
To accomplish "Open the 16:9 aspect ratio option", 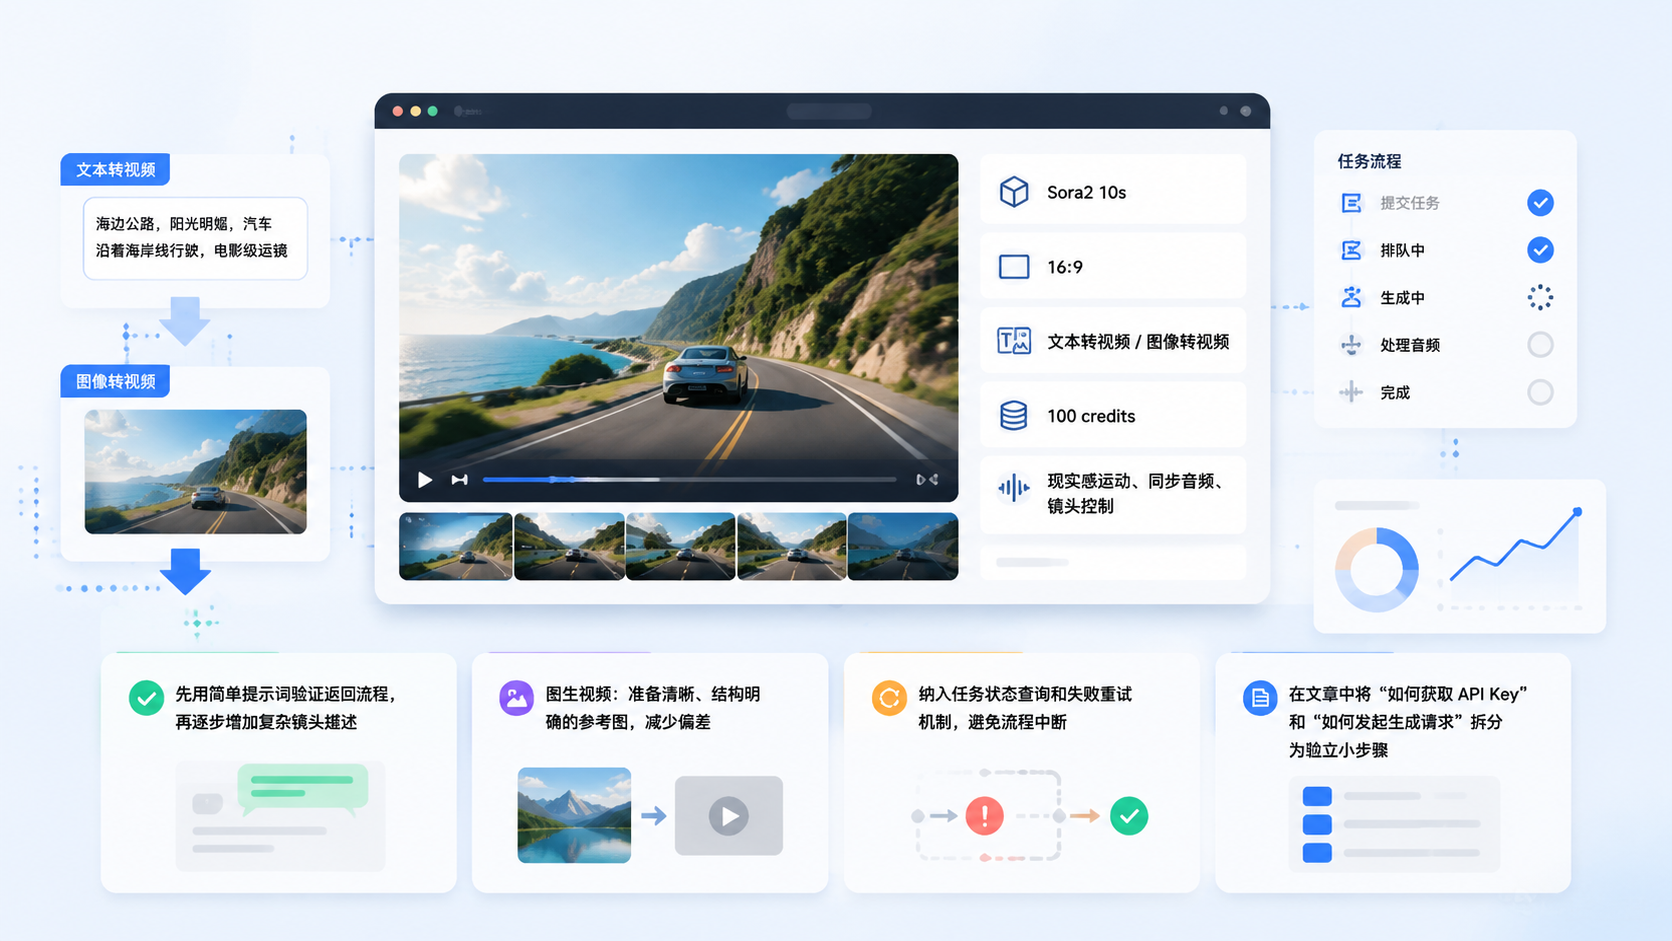I will click(x=1113, y=266).
